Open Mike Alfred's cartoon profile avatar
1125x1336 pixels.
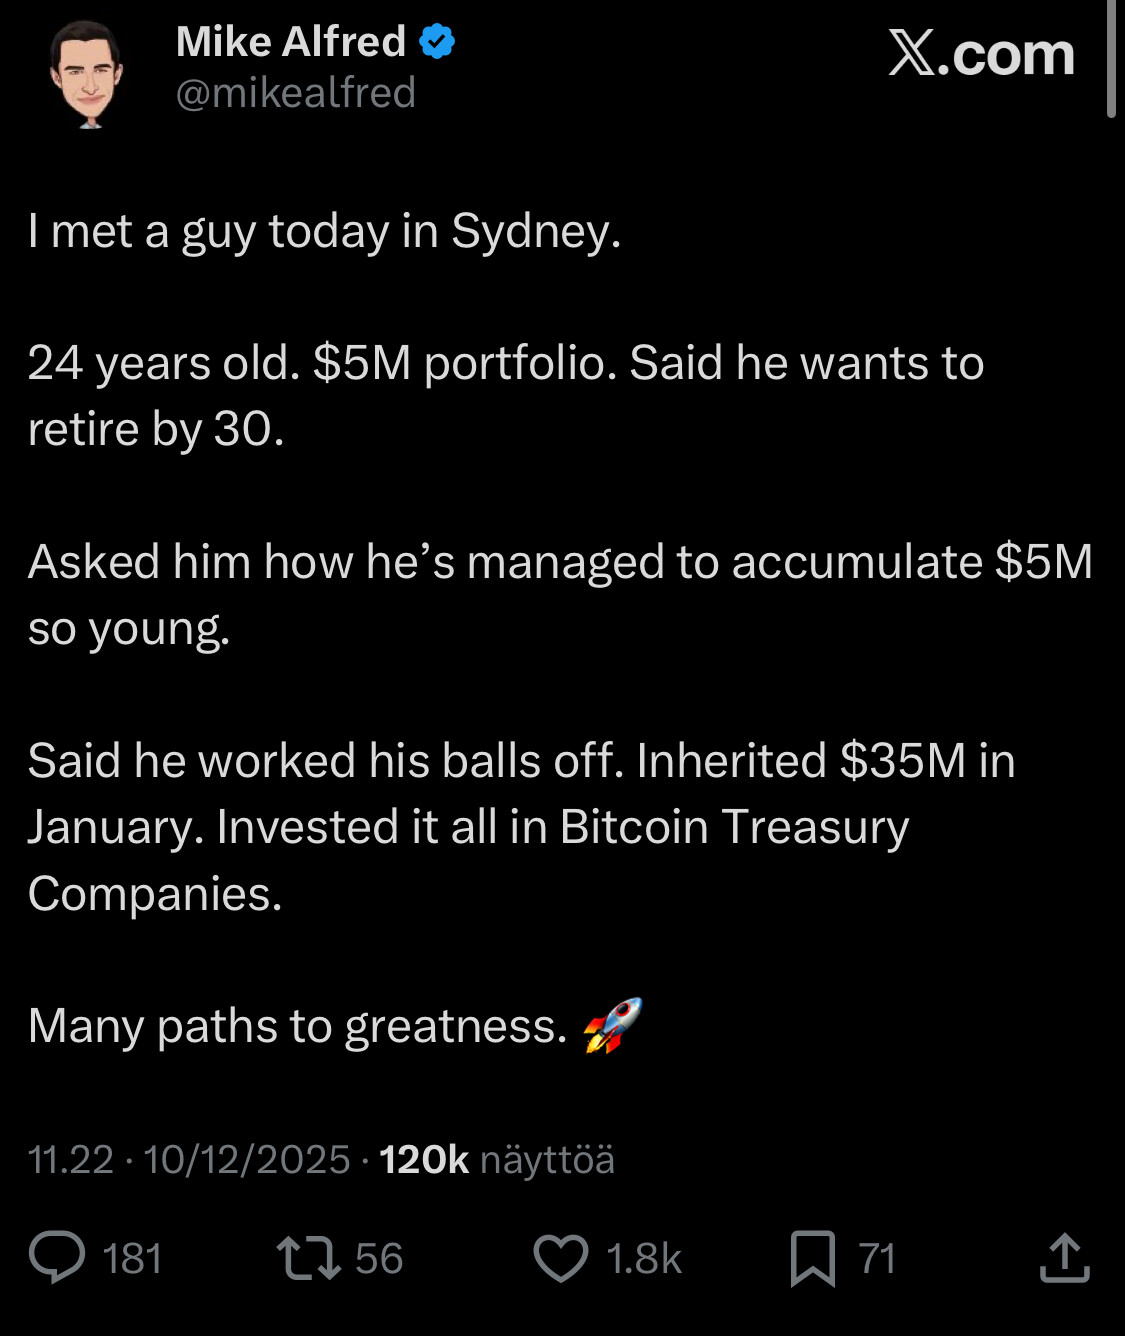(88, 72)
